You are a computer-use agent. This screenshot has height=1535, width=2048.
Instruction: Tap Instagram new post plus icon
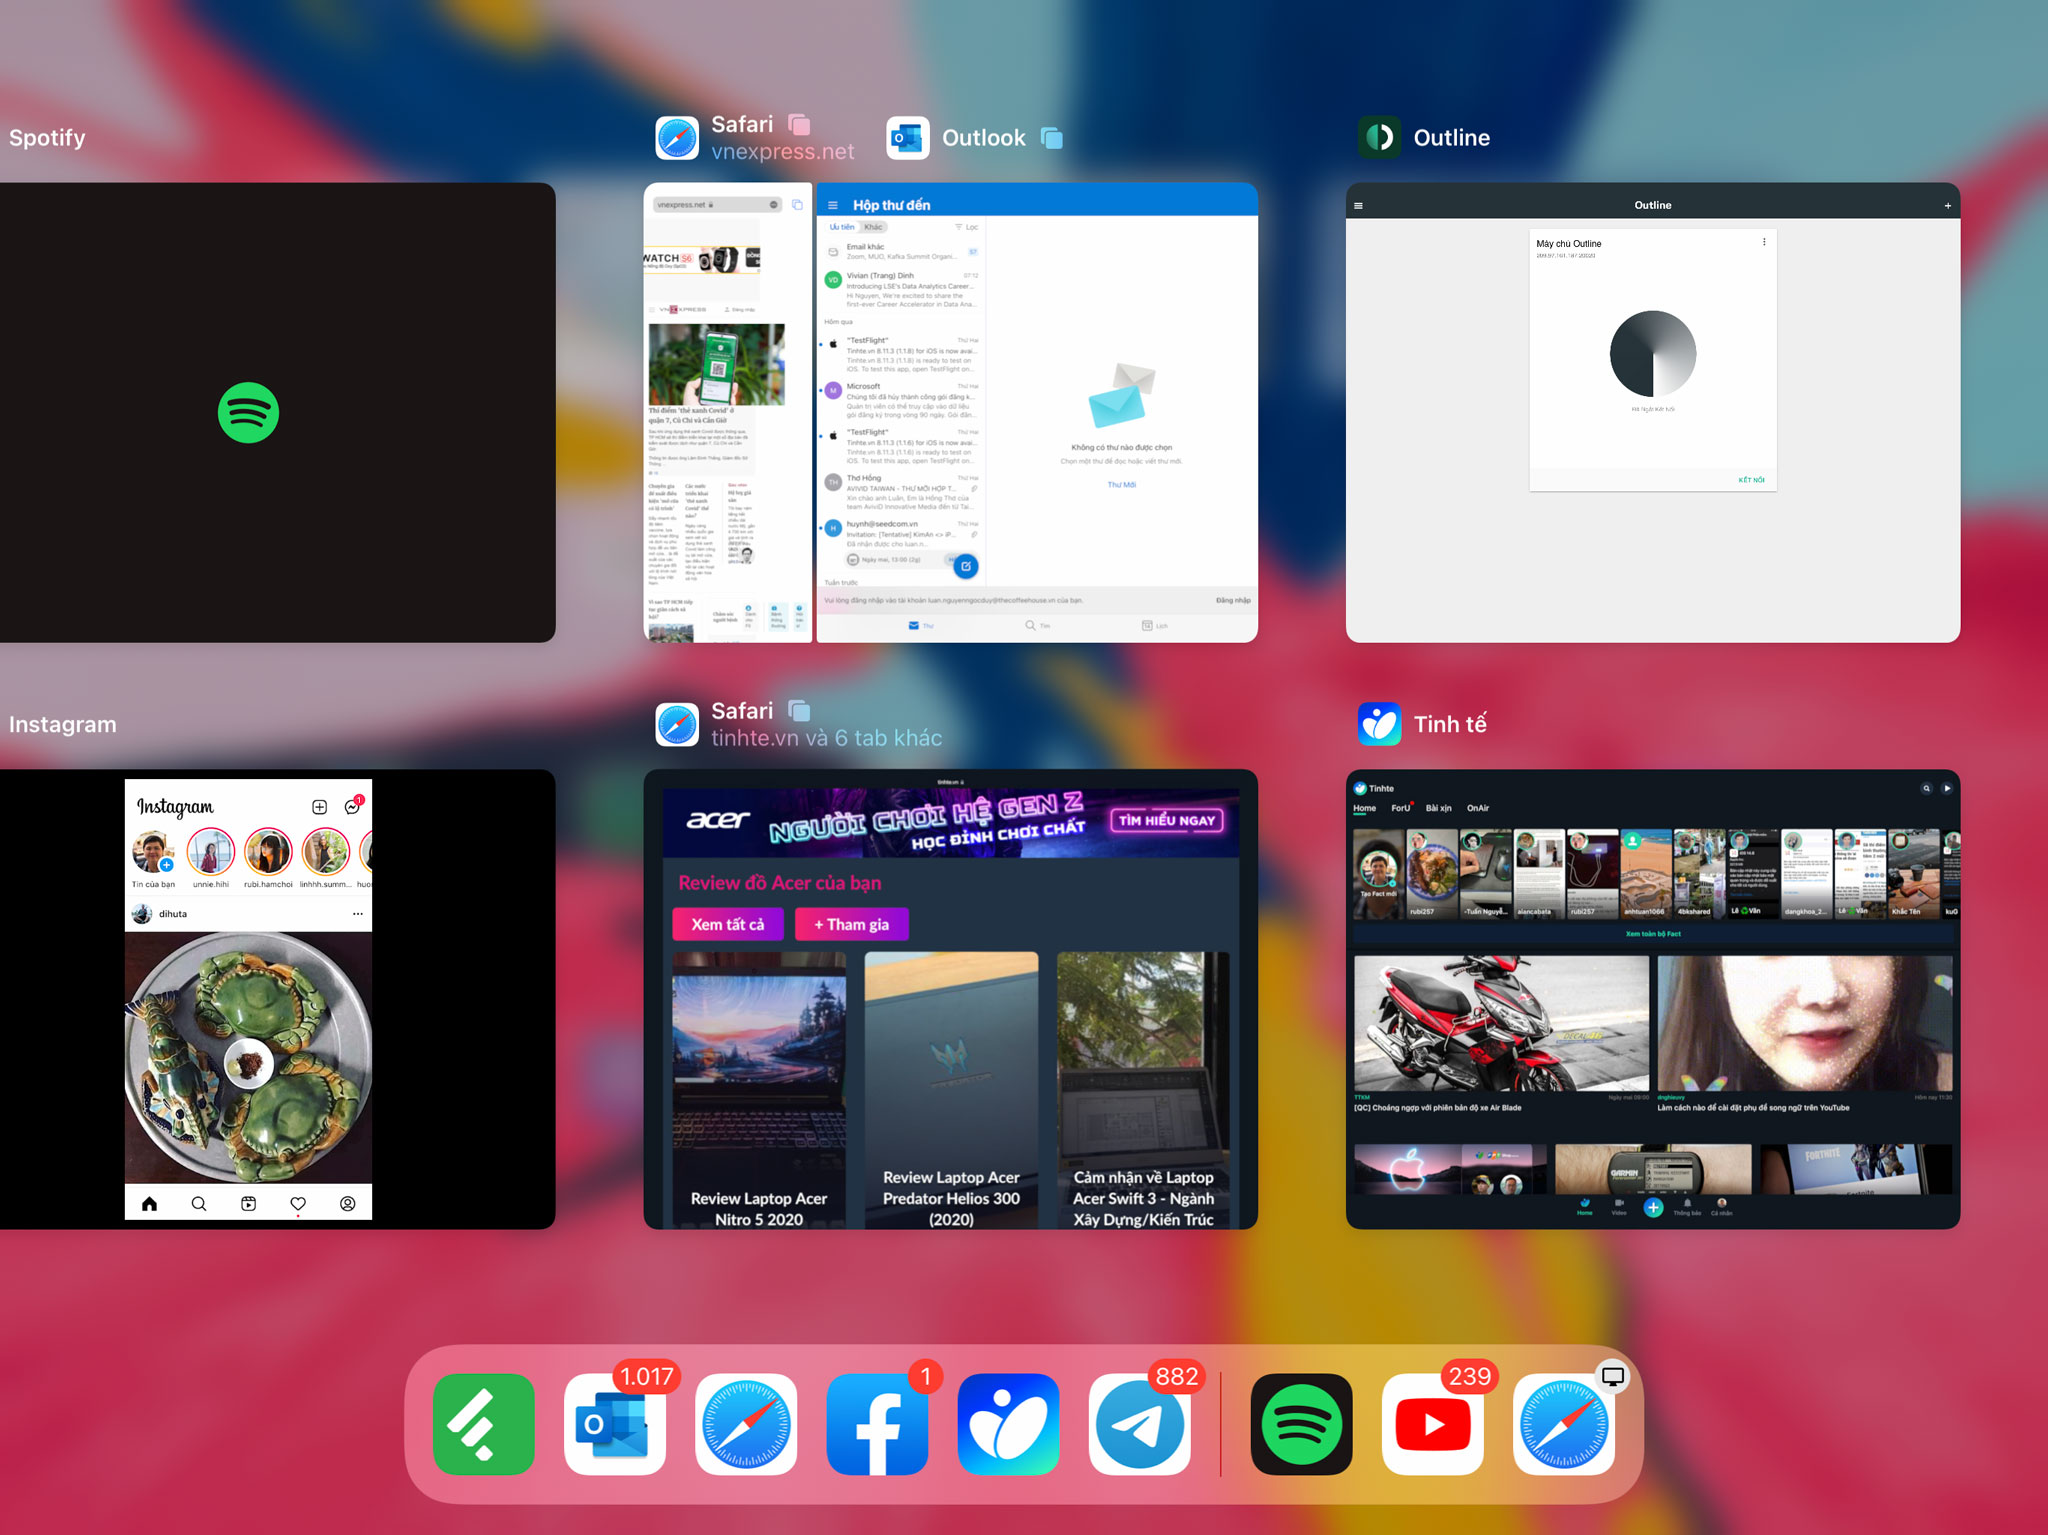coord(319,807)
